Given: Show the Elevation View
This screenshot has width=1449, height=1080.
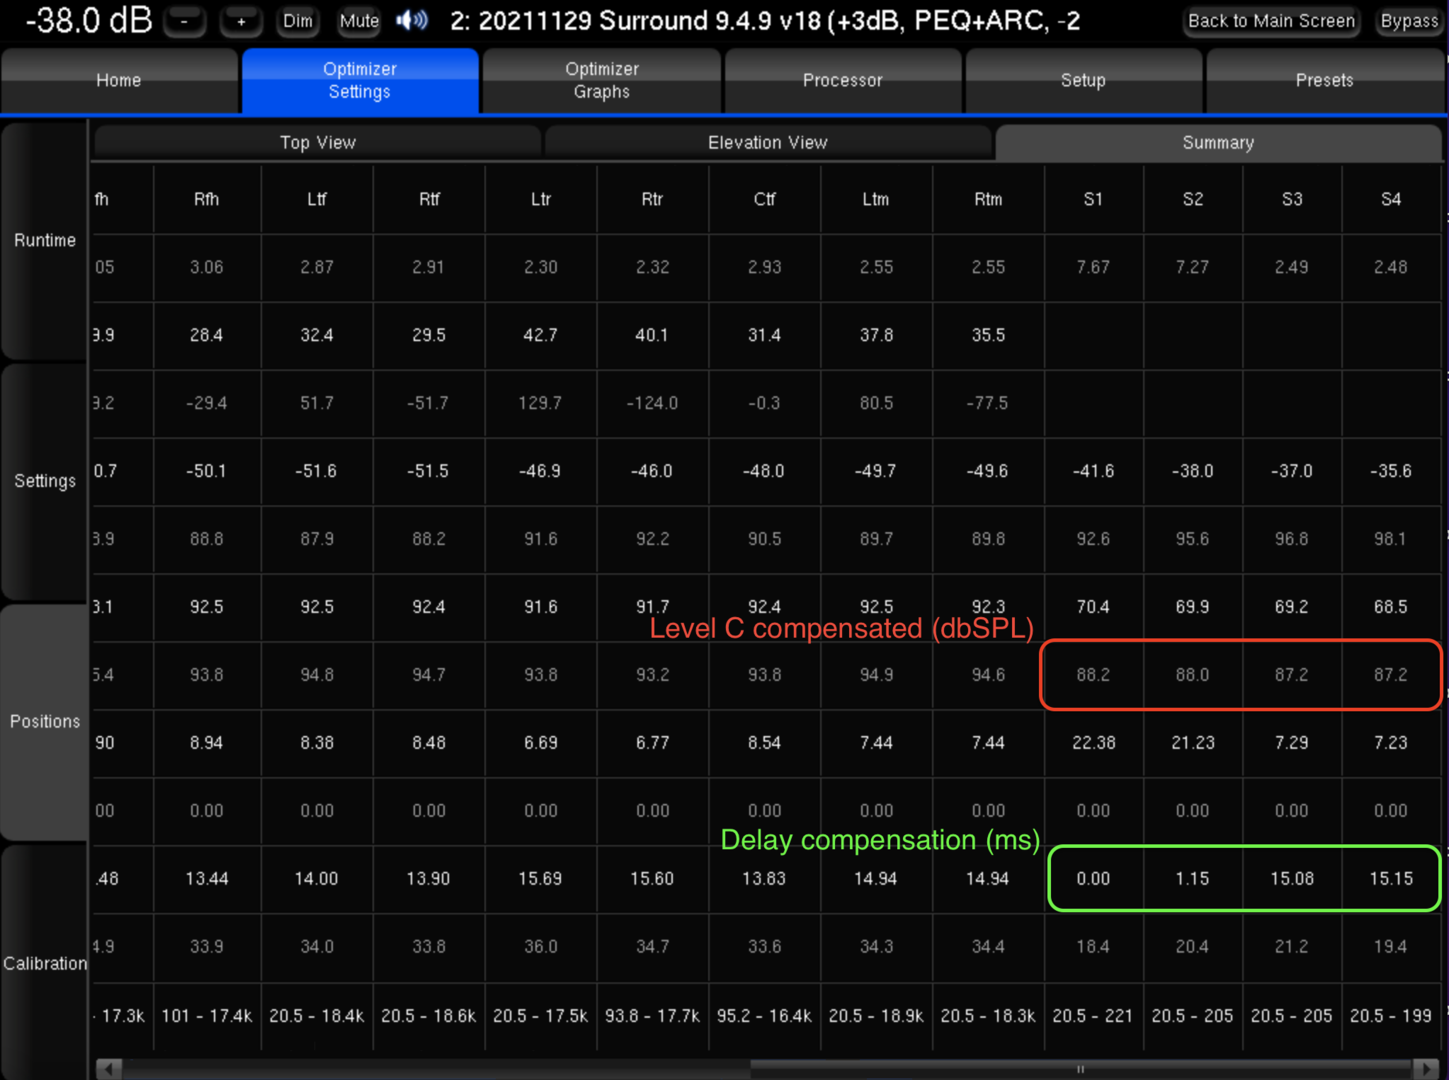Looking at the screenshot, I should pos(768,142).
